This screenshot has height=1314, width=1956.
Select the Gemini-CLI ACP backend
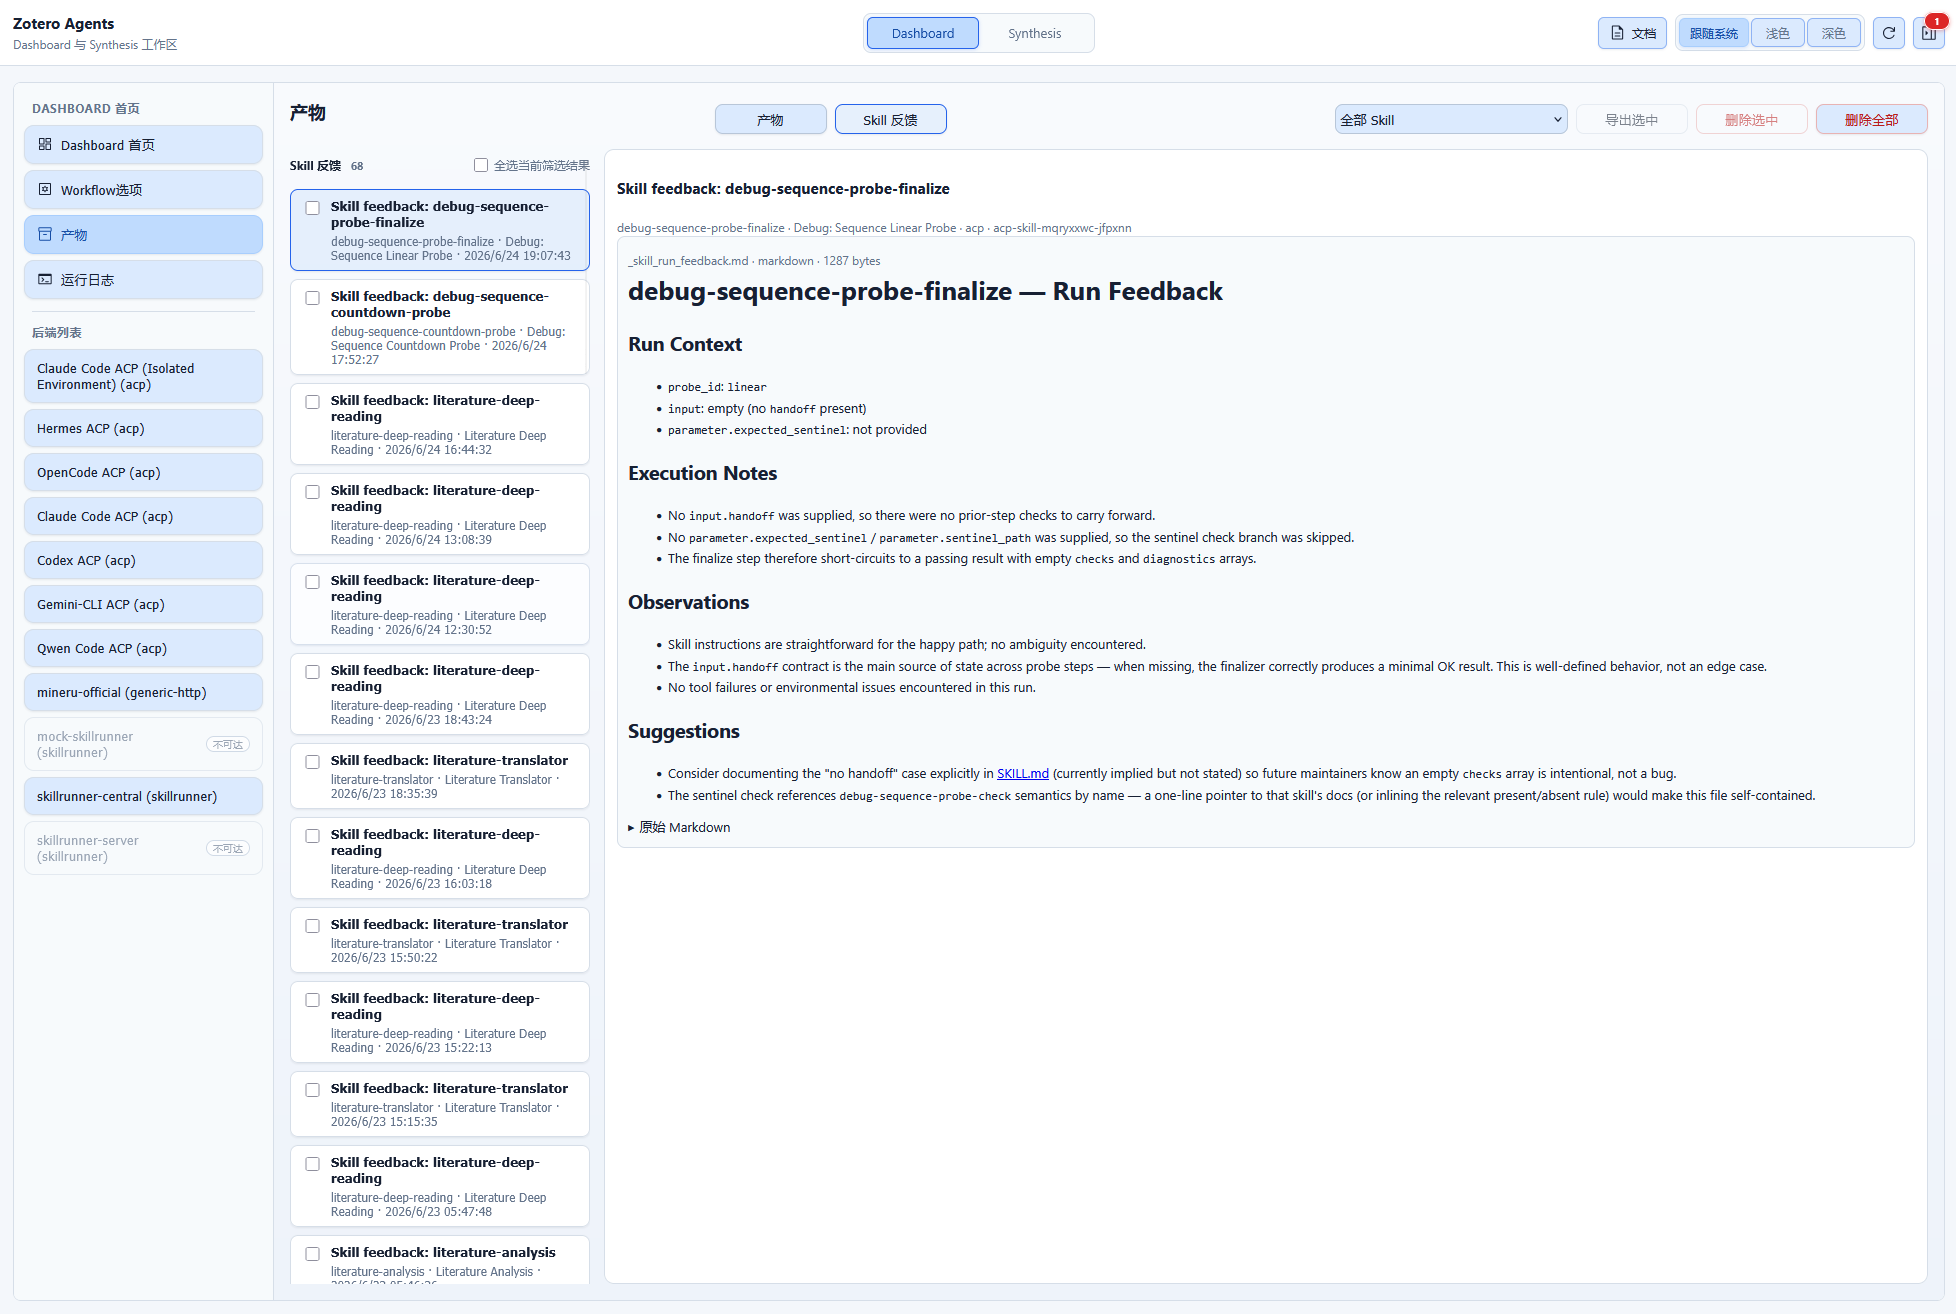[x=143, y=604]
